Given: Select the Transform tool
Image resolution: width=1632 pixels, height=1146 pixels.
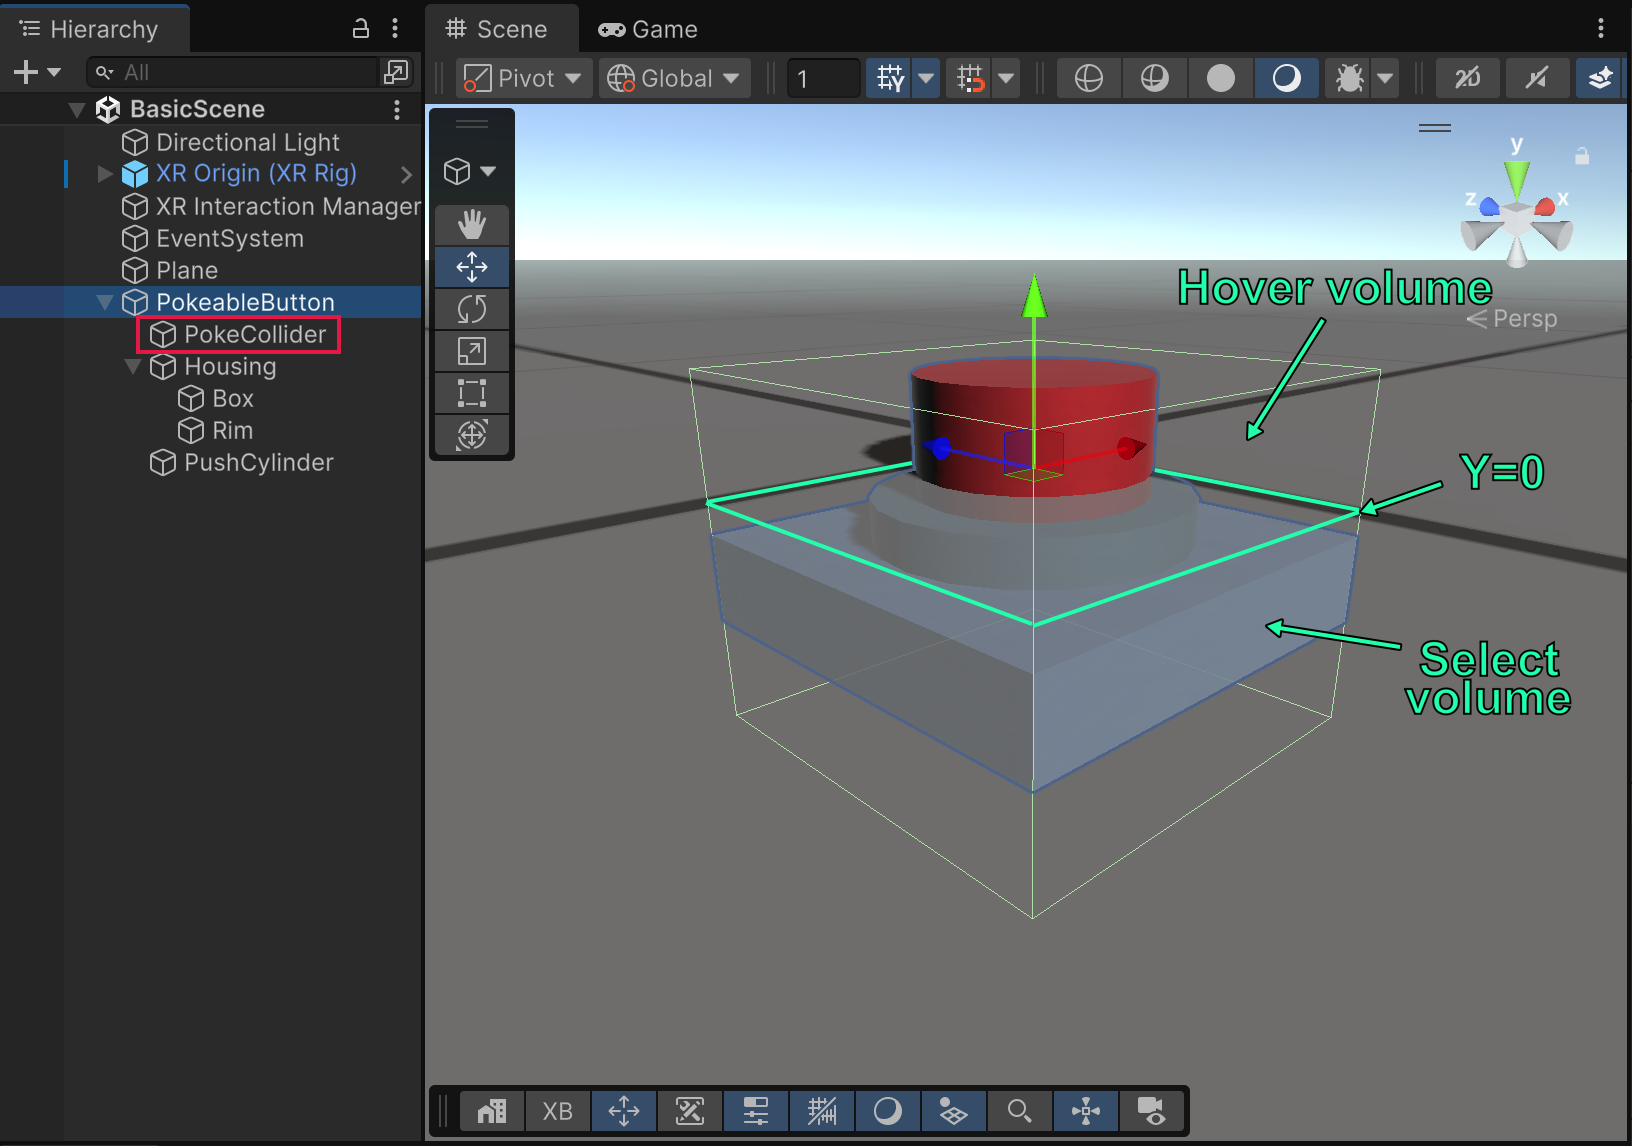Looking at the screenshot, I should click(x=472, y=435).
